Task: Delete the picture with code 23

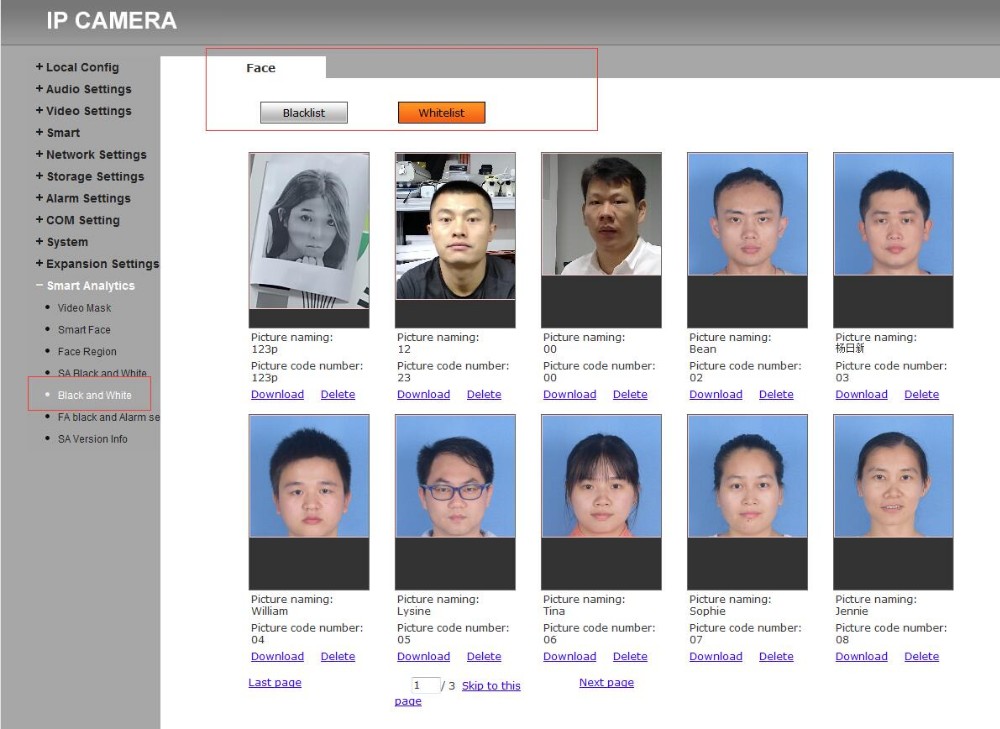Action: pos(483,394)
